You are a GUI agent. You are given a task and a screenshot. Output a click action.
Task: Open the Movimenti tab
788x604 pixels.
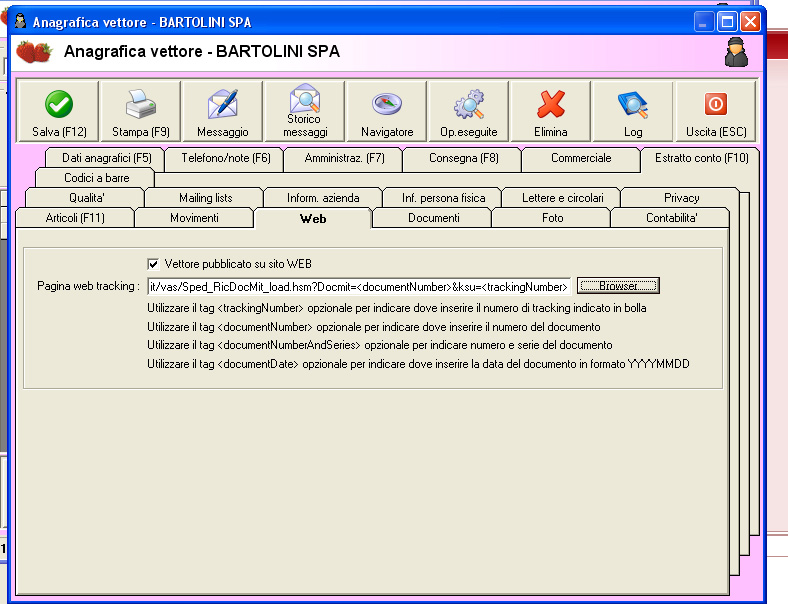(194, 218)
